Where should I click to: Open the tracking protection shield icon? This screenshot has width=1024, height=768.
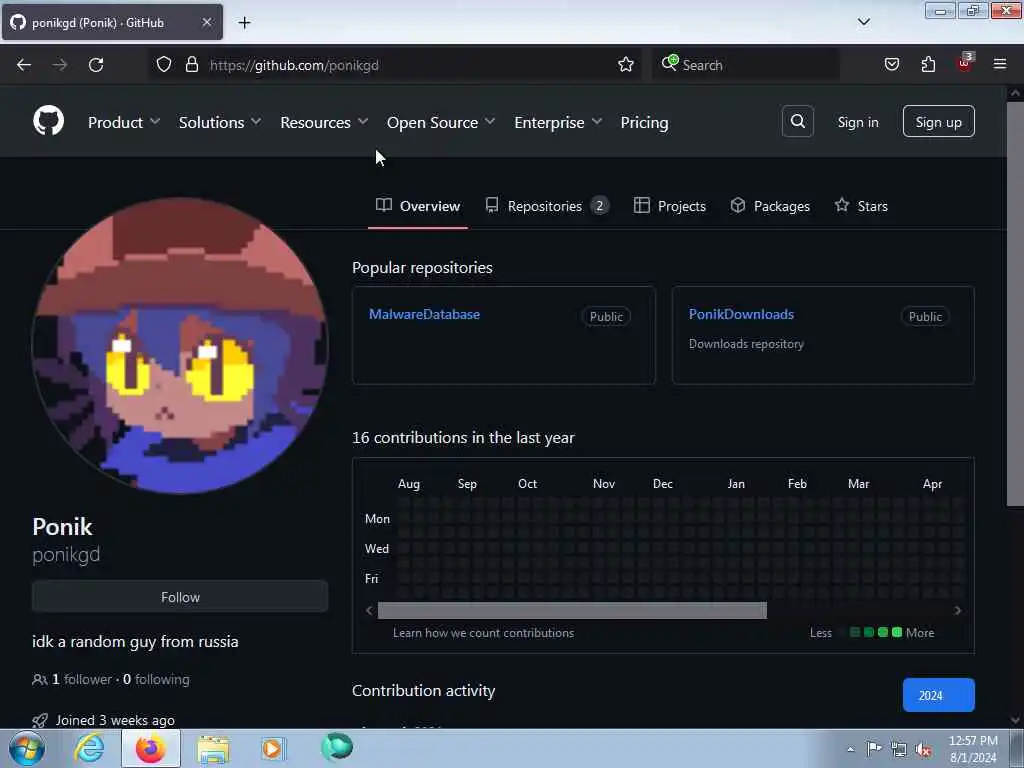click(x=164, y=65)
